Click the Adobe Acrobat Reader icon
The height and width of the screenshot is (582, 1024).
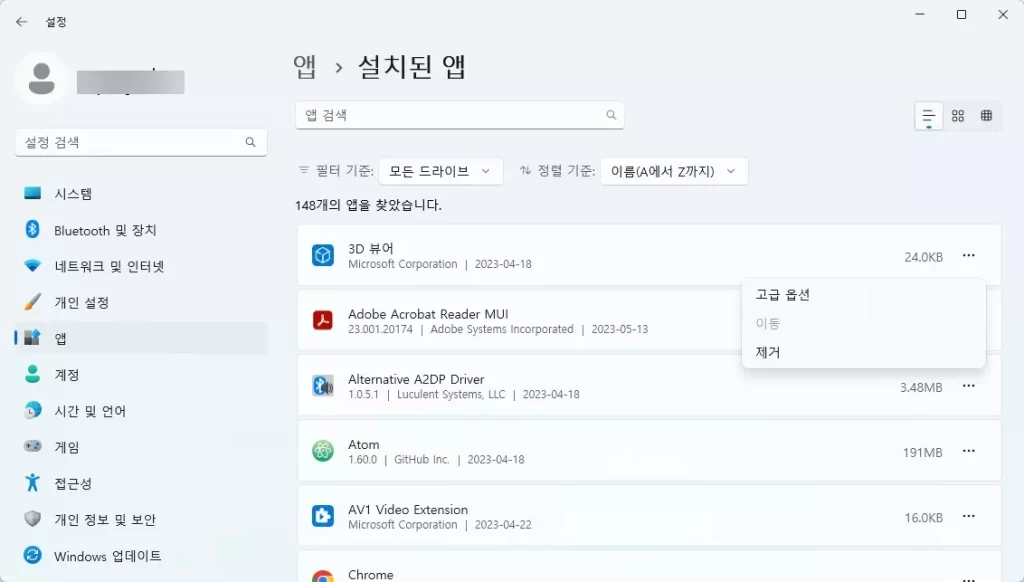[323, 320]
